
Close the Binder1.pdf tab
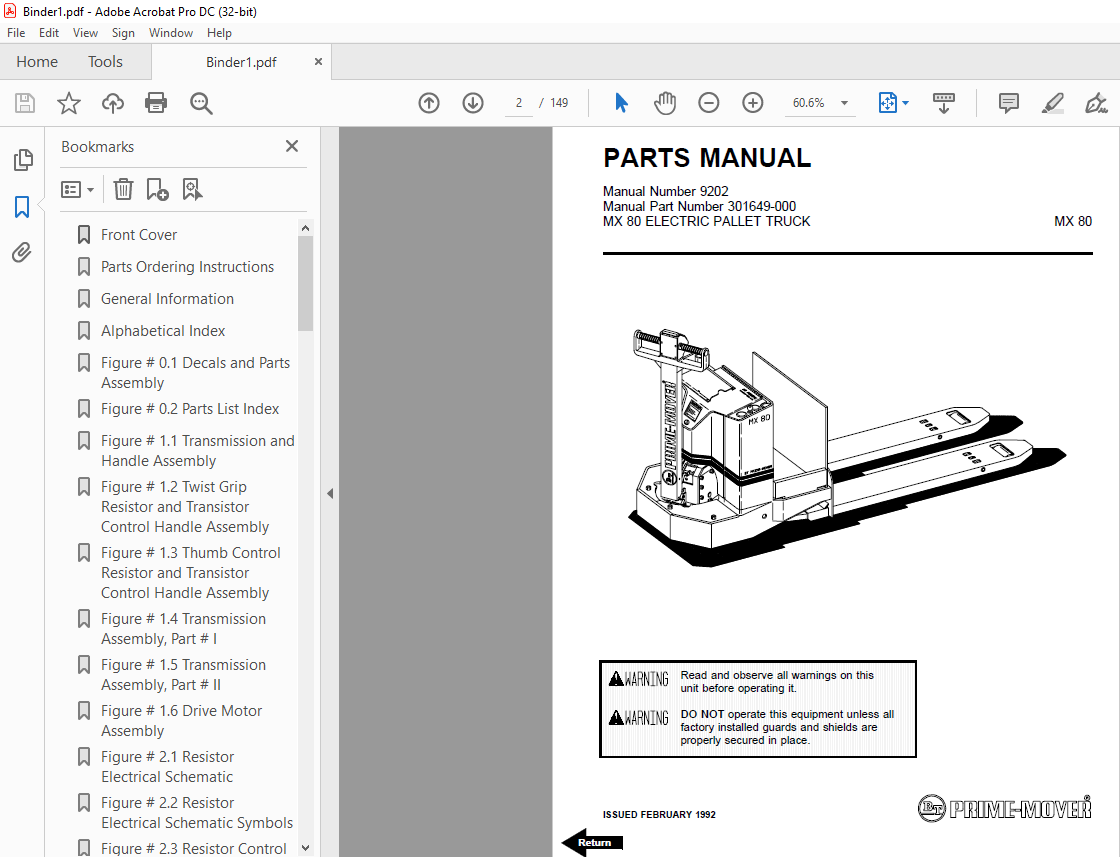tap(319, 62)
